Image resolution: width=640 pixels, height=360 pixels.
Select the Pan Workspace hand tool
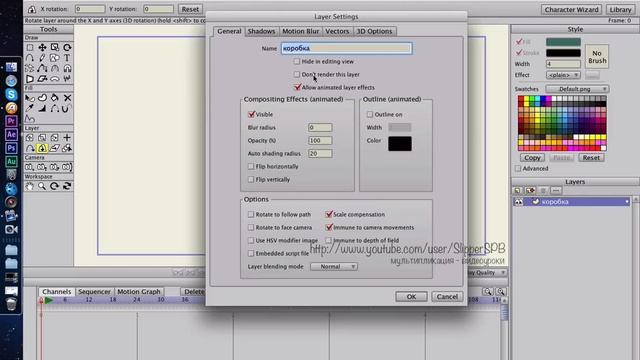click(x=30, y=186)
